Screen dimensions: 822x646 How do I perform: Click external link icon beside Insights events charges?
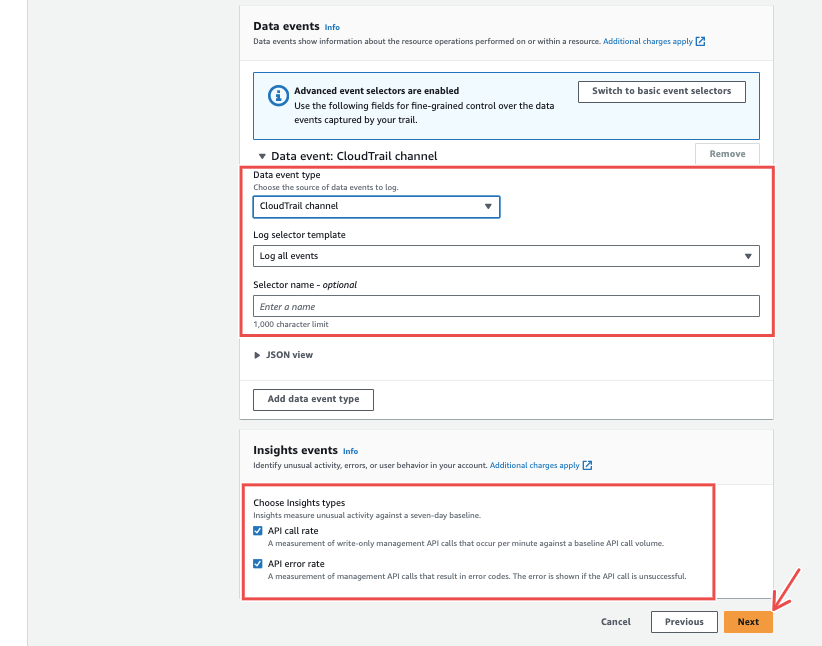coord(588,466)
